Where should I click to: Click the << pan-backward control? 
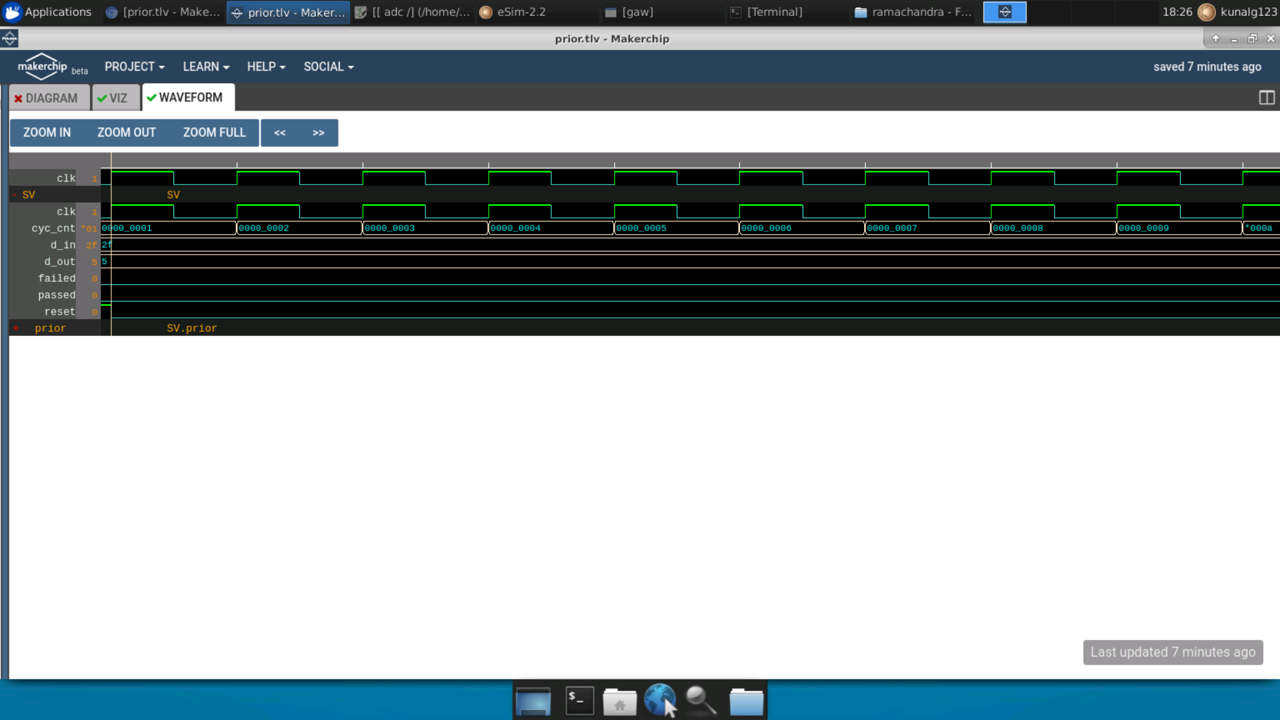[x=279, y=132]
